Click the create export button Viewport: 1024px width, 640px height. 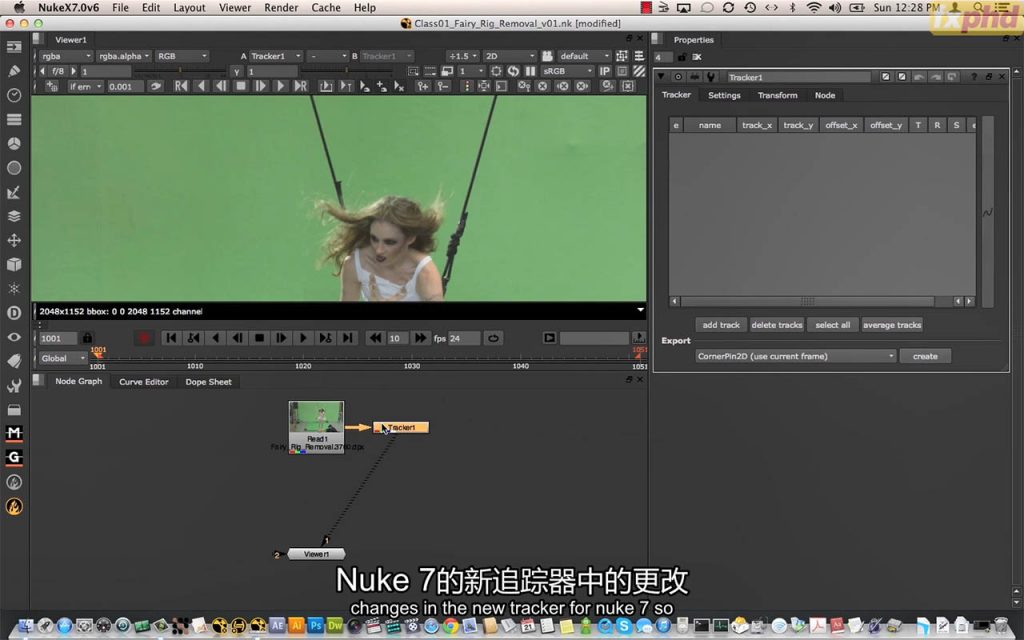[925, 356]
